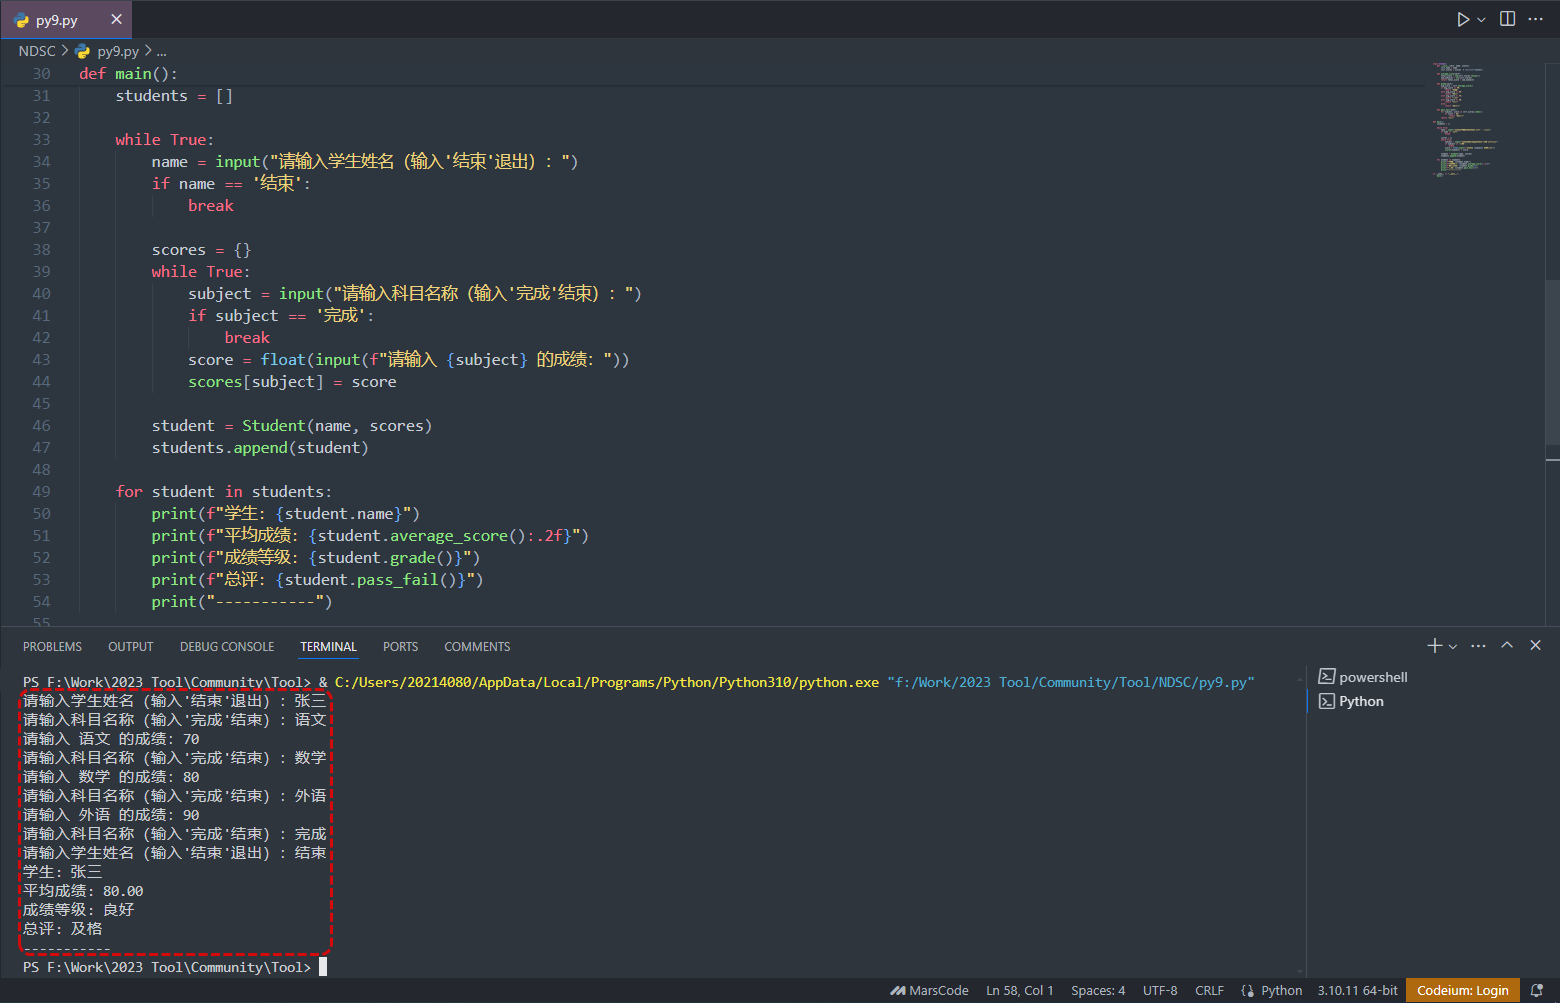Open the OUTPUT panel tab

coord(130,647)
